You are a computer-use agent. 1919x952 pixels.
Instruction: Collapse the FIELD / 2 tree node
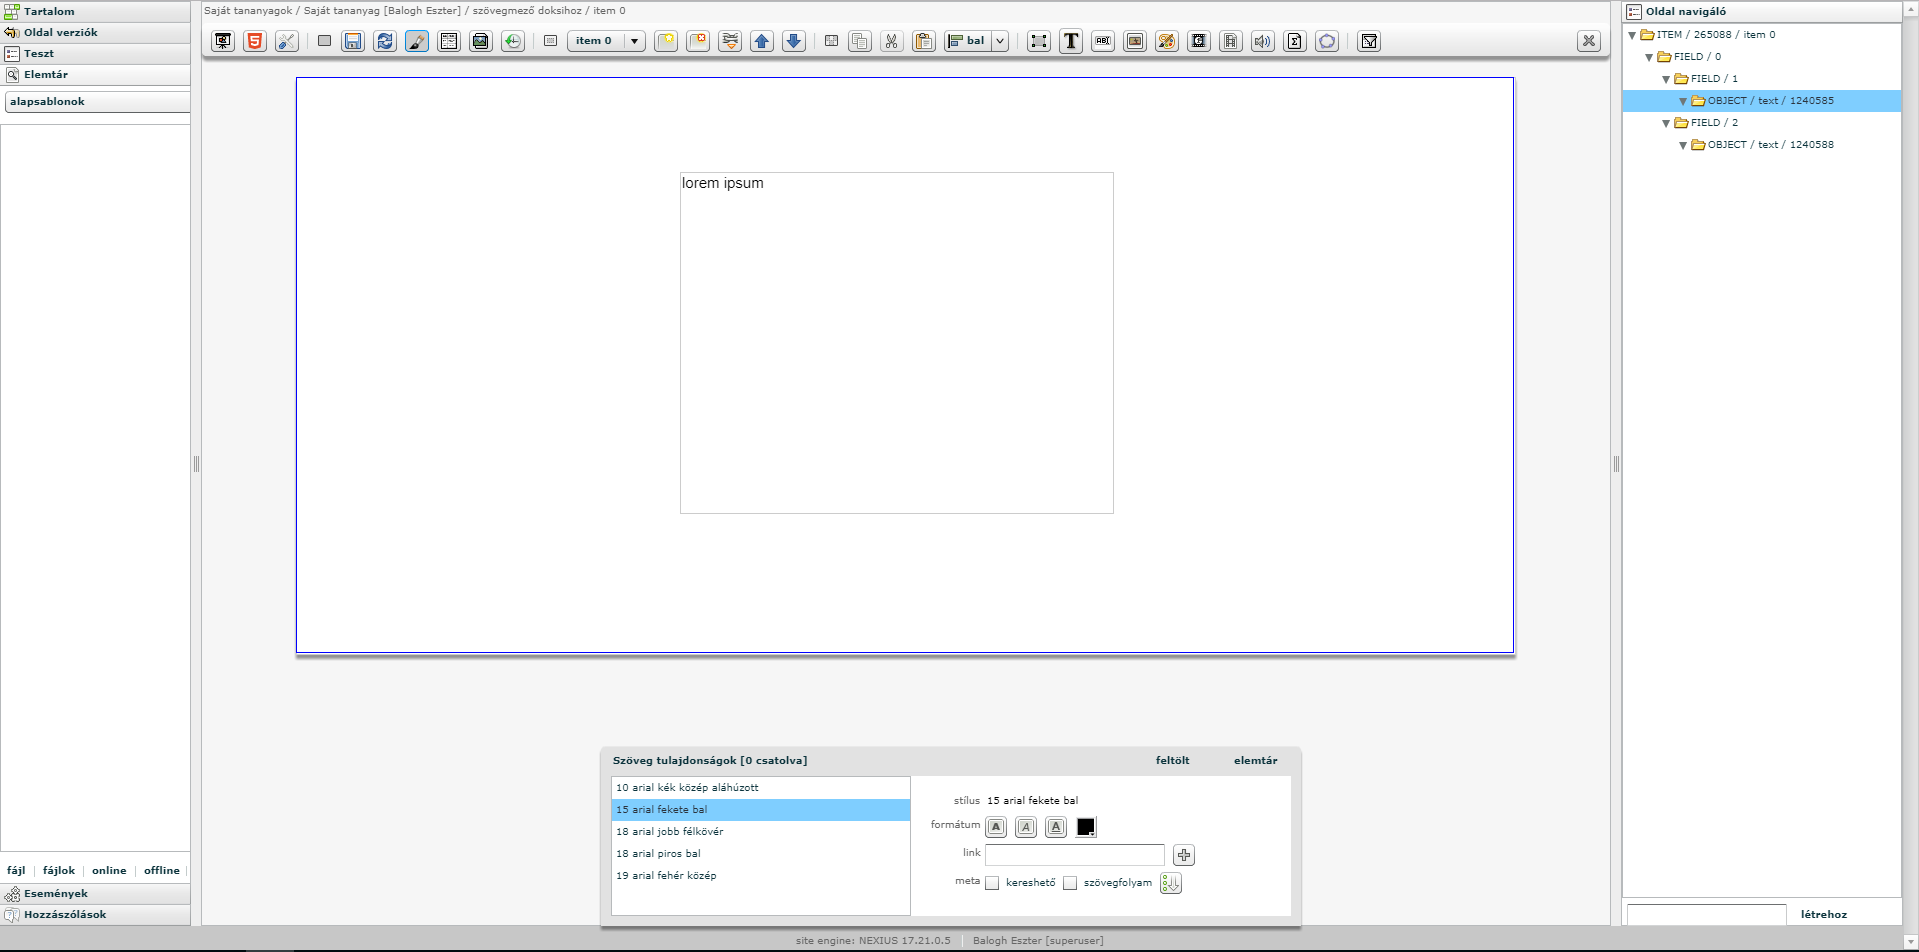pyautogui.click(x=1666, y=123)
